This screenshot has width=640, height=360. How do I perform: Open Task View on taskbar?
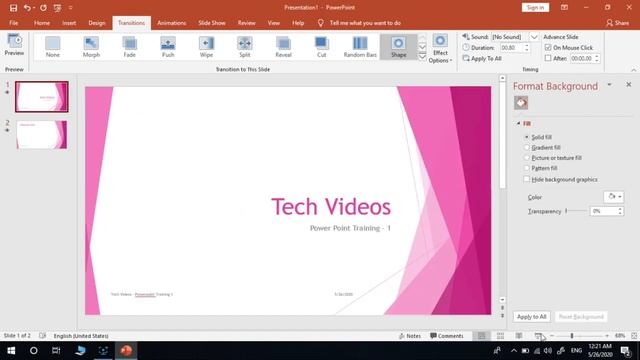pyautogui.click(x=56, y=351)
